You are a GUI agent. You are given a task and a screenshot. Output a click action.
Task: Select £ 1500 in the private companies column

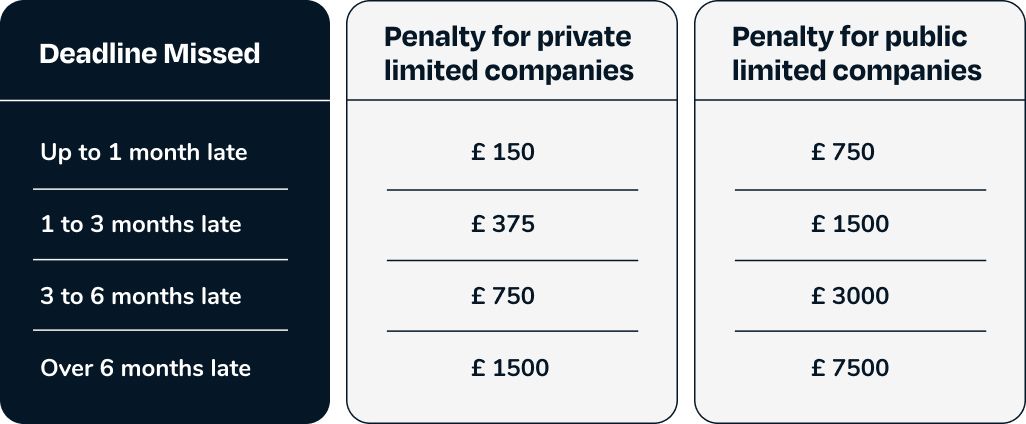[x=510, y=368]
